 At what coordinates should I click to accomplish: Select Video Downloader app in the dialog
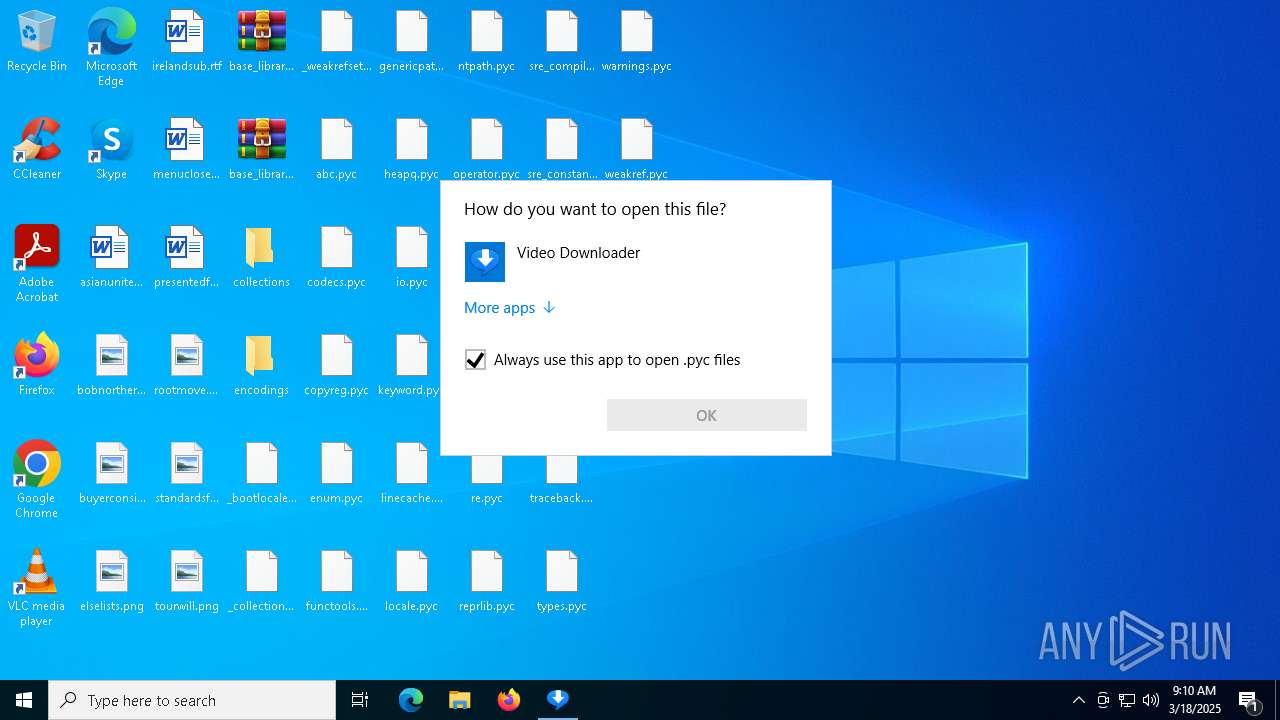point(635,262)
